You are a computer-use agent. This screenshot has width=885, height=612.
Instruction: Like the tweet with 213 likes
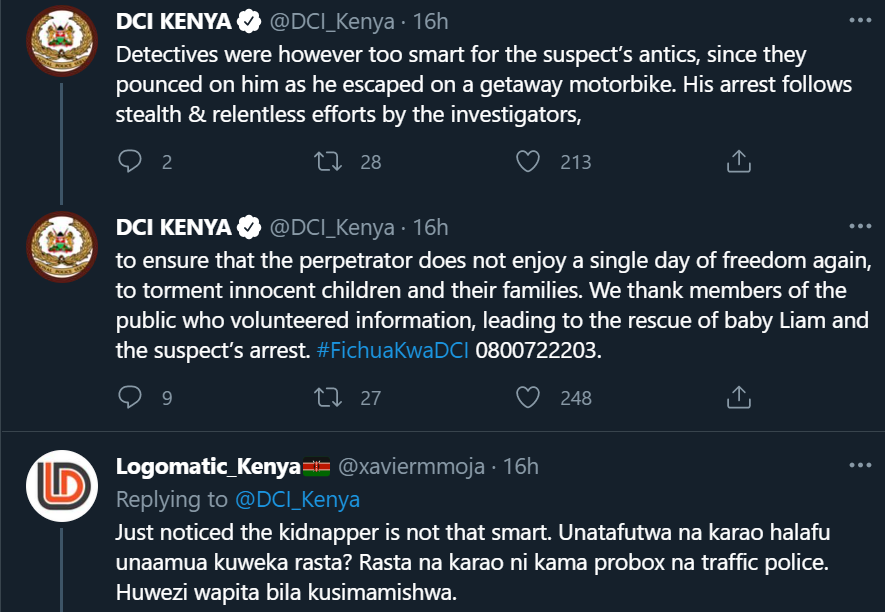coord(528,161)
